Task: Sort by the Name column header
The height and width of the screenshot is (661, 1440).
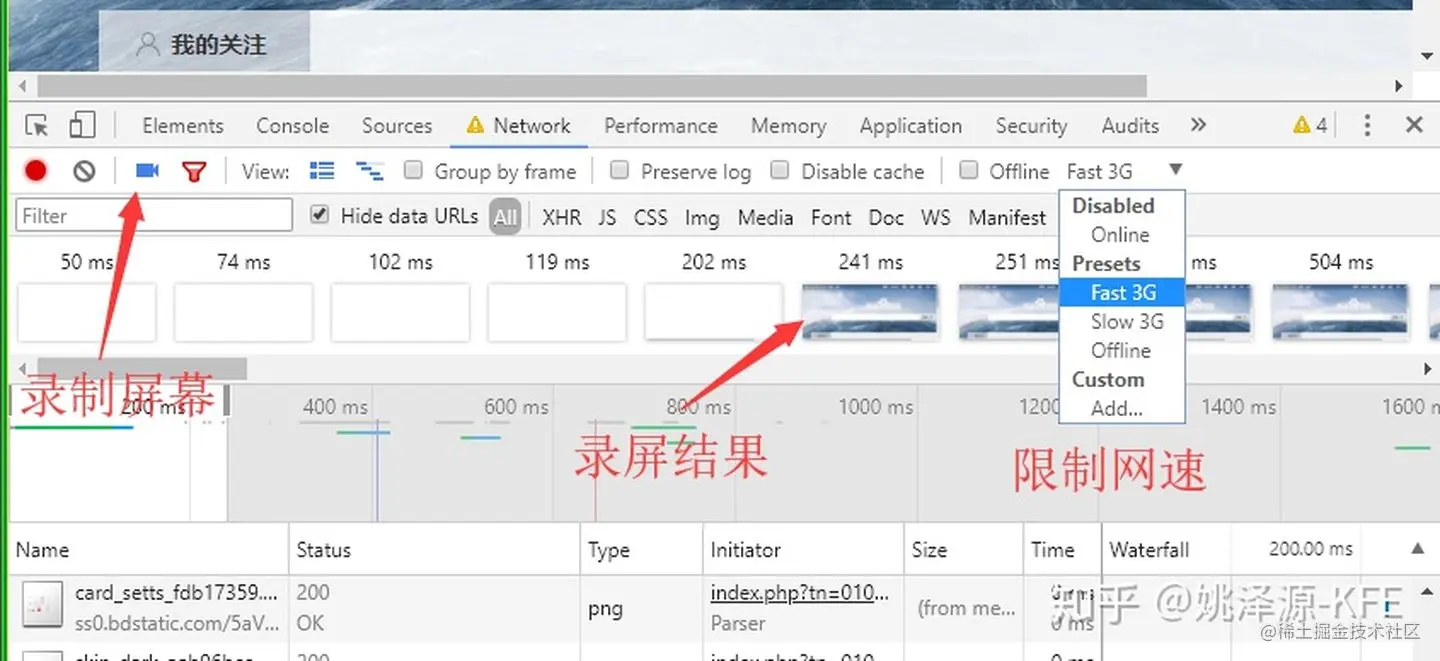Action: coord(148,549)
